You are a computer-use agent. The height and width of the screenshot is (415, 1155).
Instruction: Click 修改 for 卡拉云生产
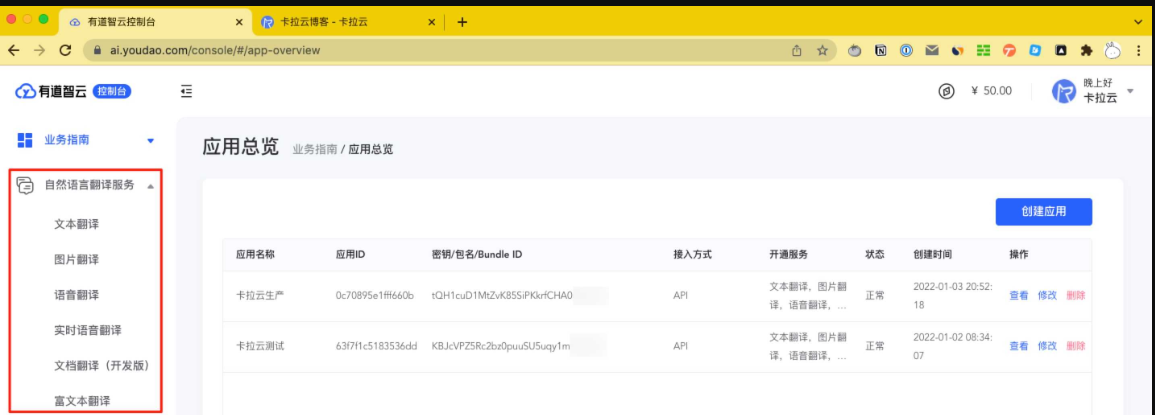pos(1047,295)
